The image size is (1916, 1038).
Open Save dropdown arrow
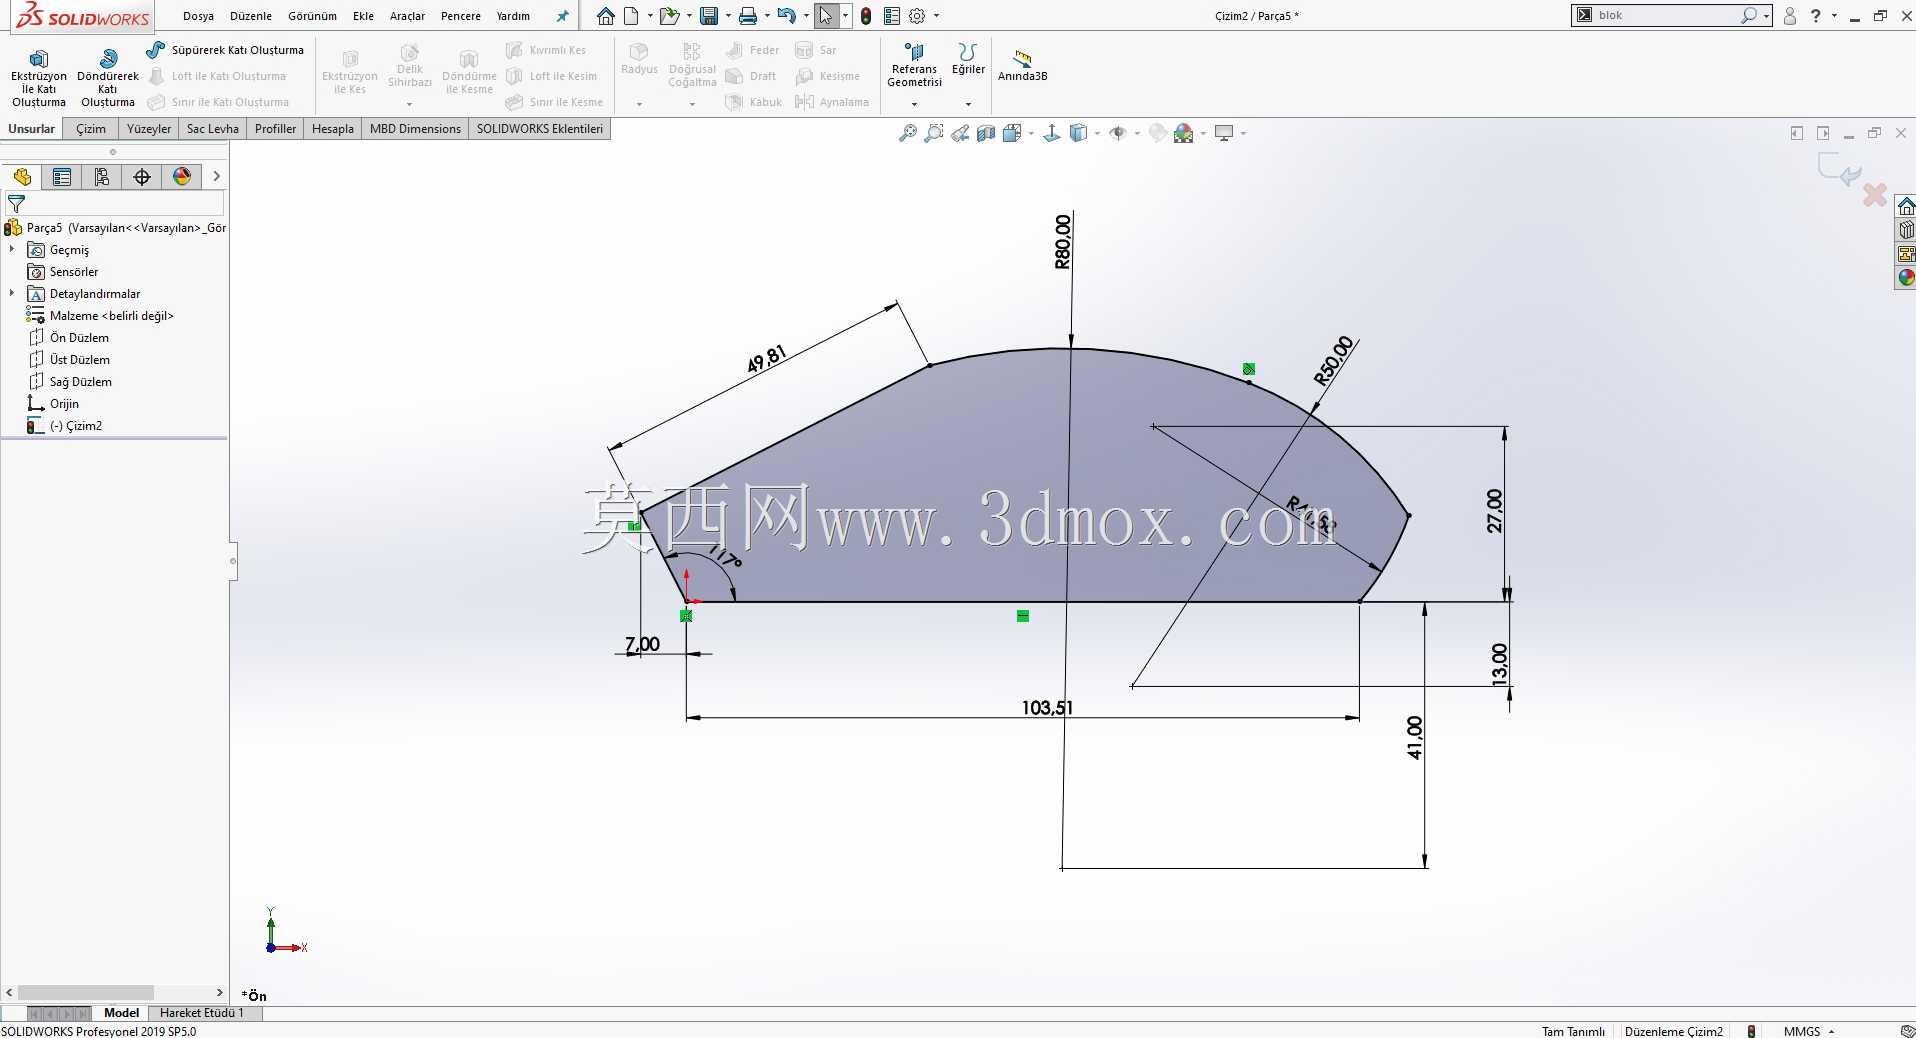click(x=728, y=16)
